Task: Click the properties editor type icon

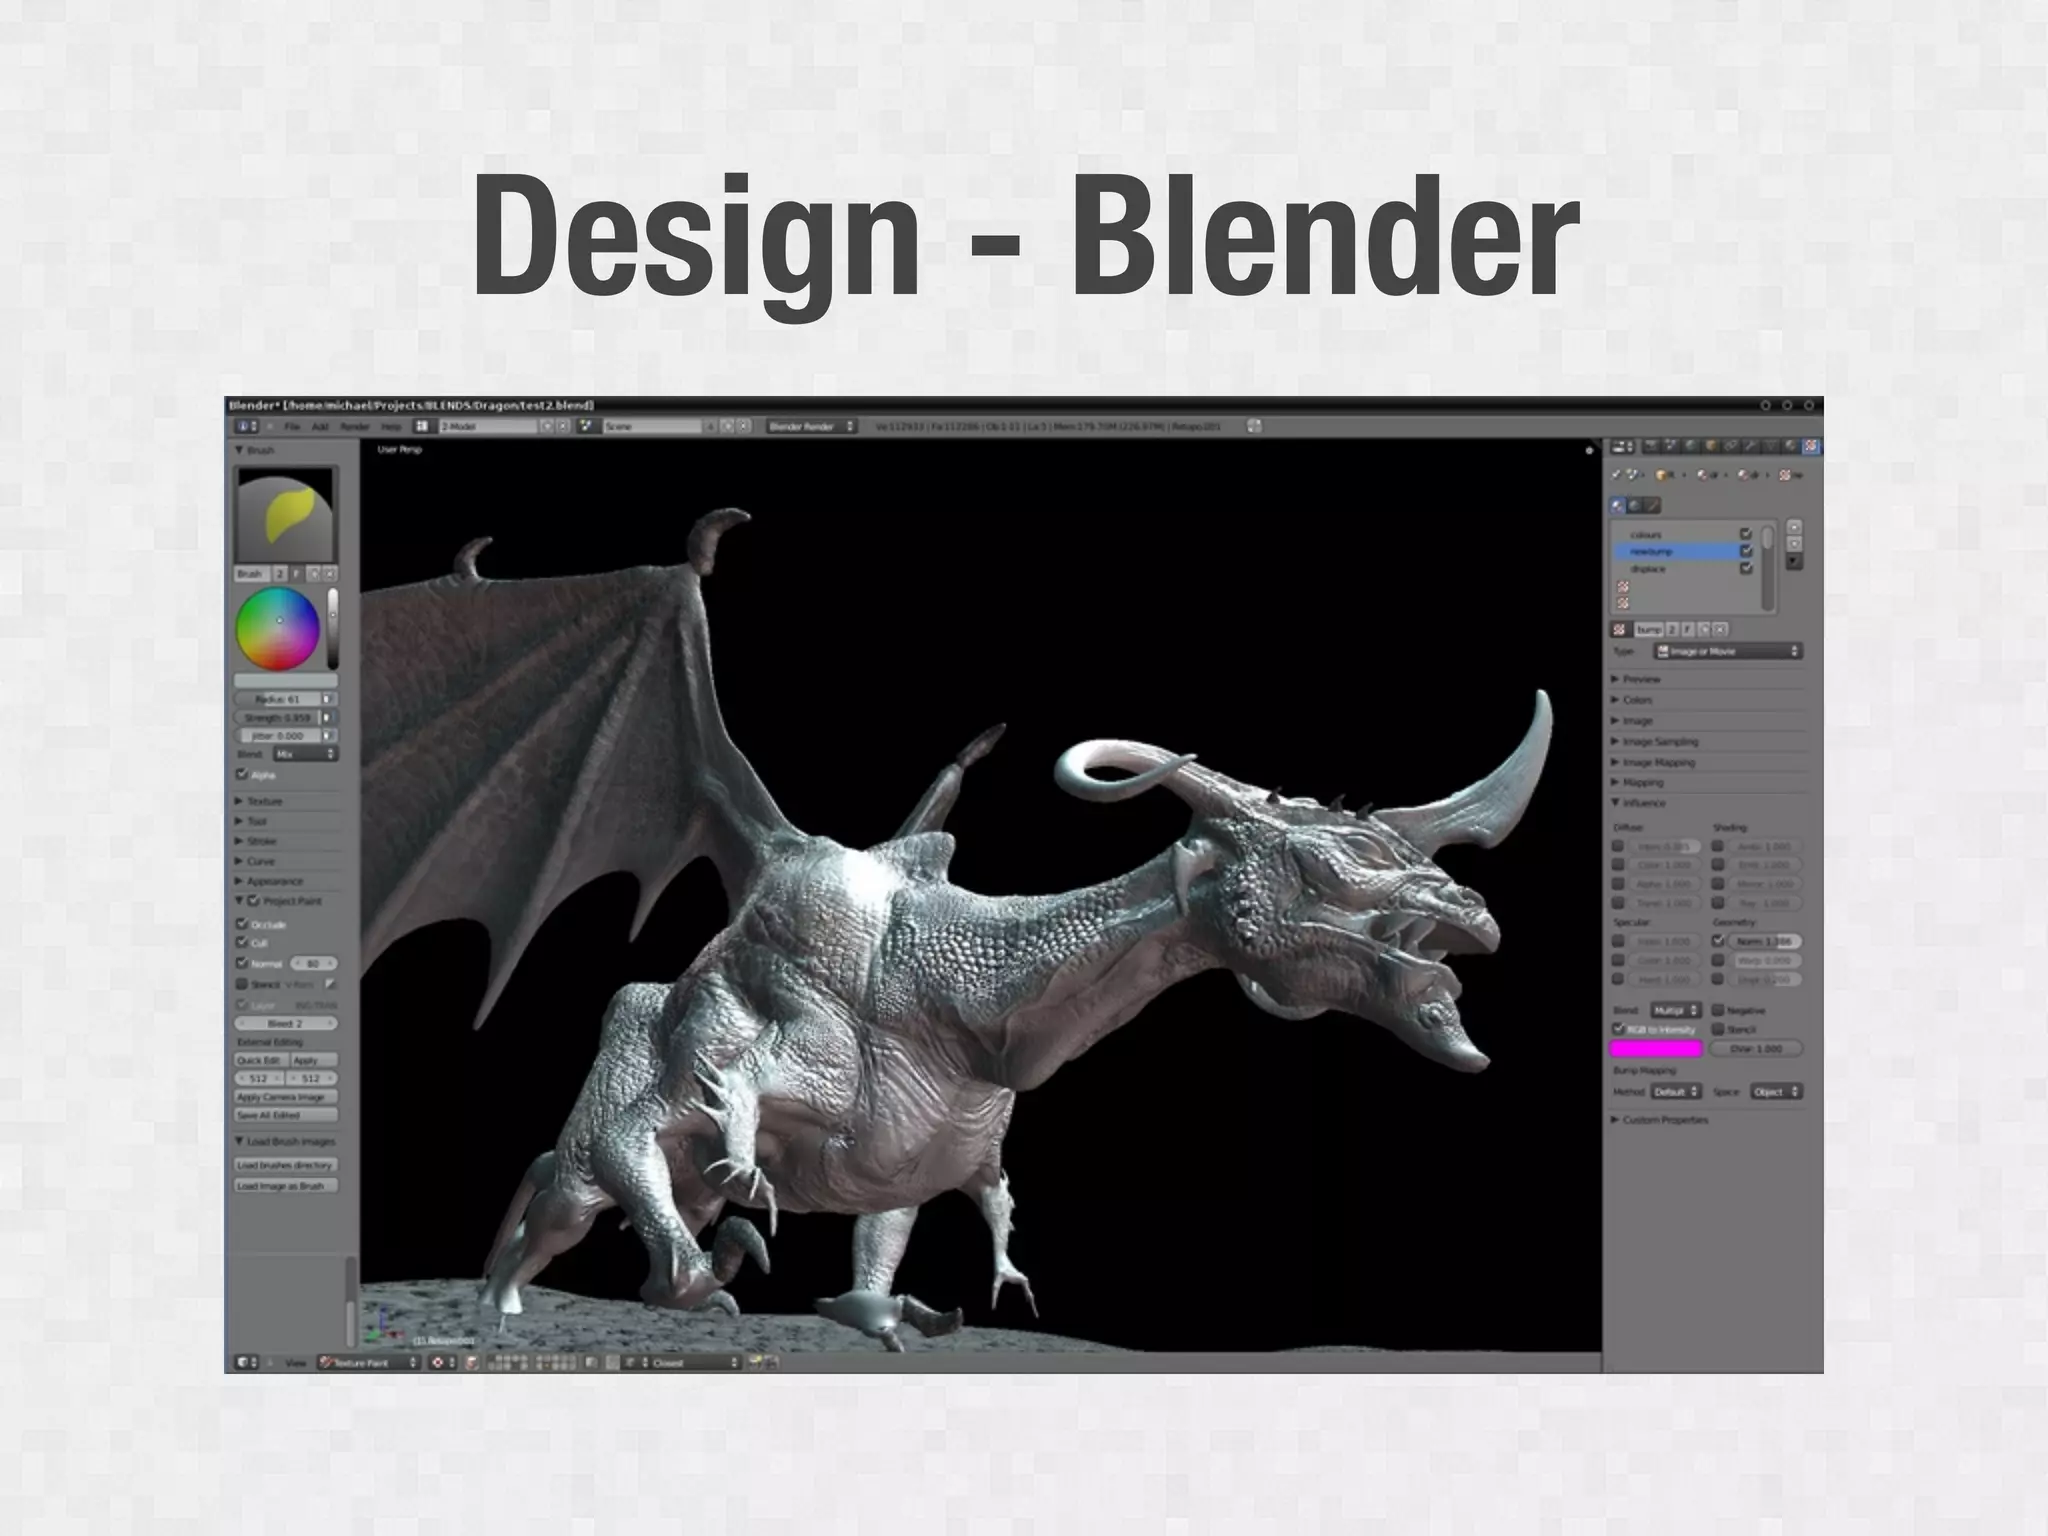Action: point(1623,446)
